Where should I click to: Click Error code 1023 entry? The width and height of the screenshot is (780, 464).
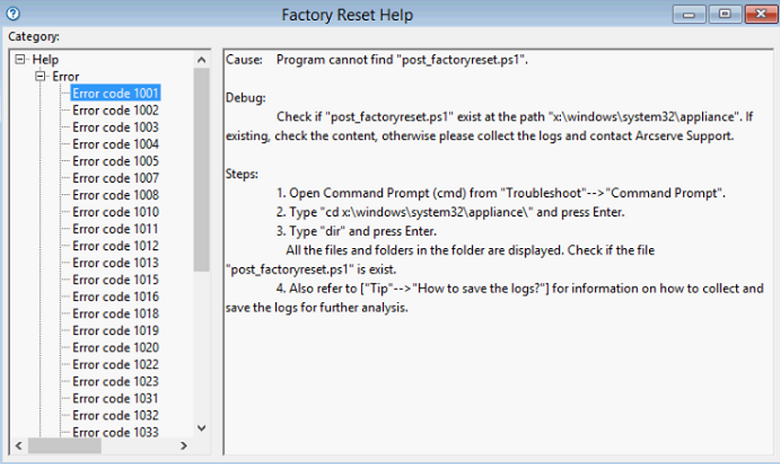tap(115, 381)
